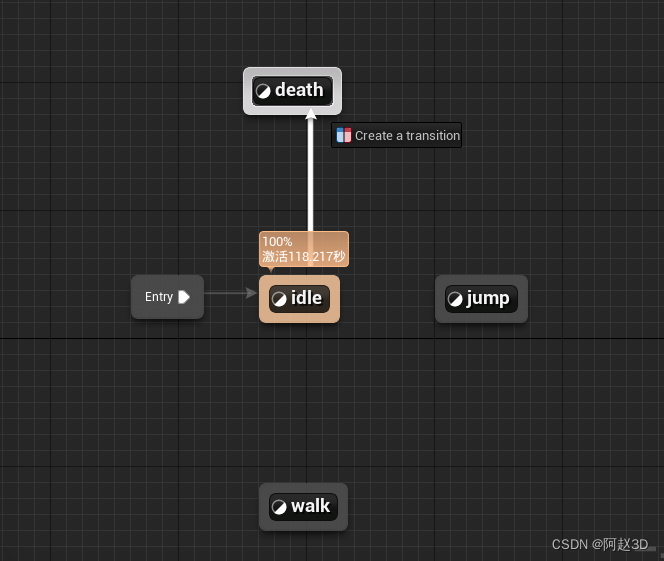
Task: Select the idle state node
Action: [299, 299]
